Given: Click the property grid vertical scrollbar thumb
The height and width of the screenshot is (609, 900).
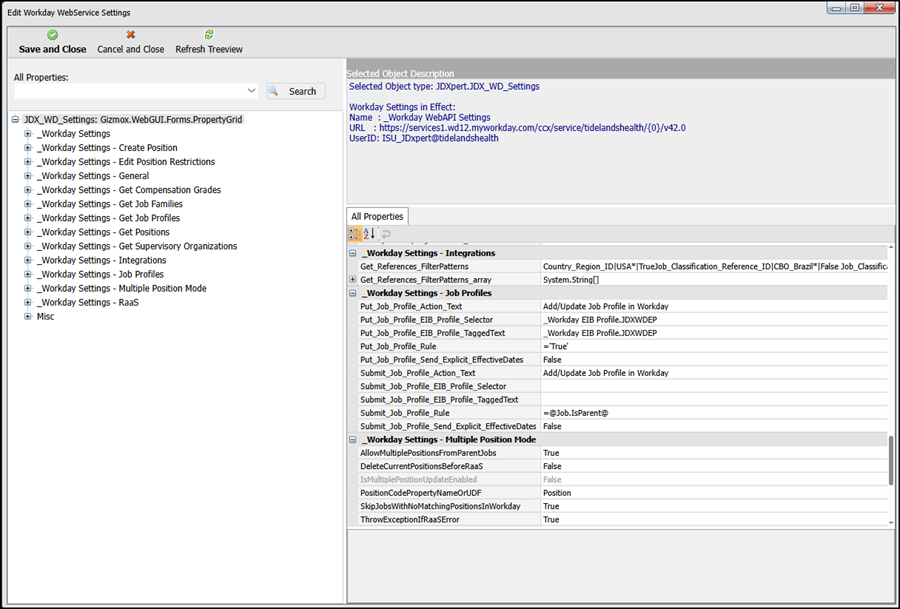Looking at the screenshot, I should click(891, 460).
